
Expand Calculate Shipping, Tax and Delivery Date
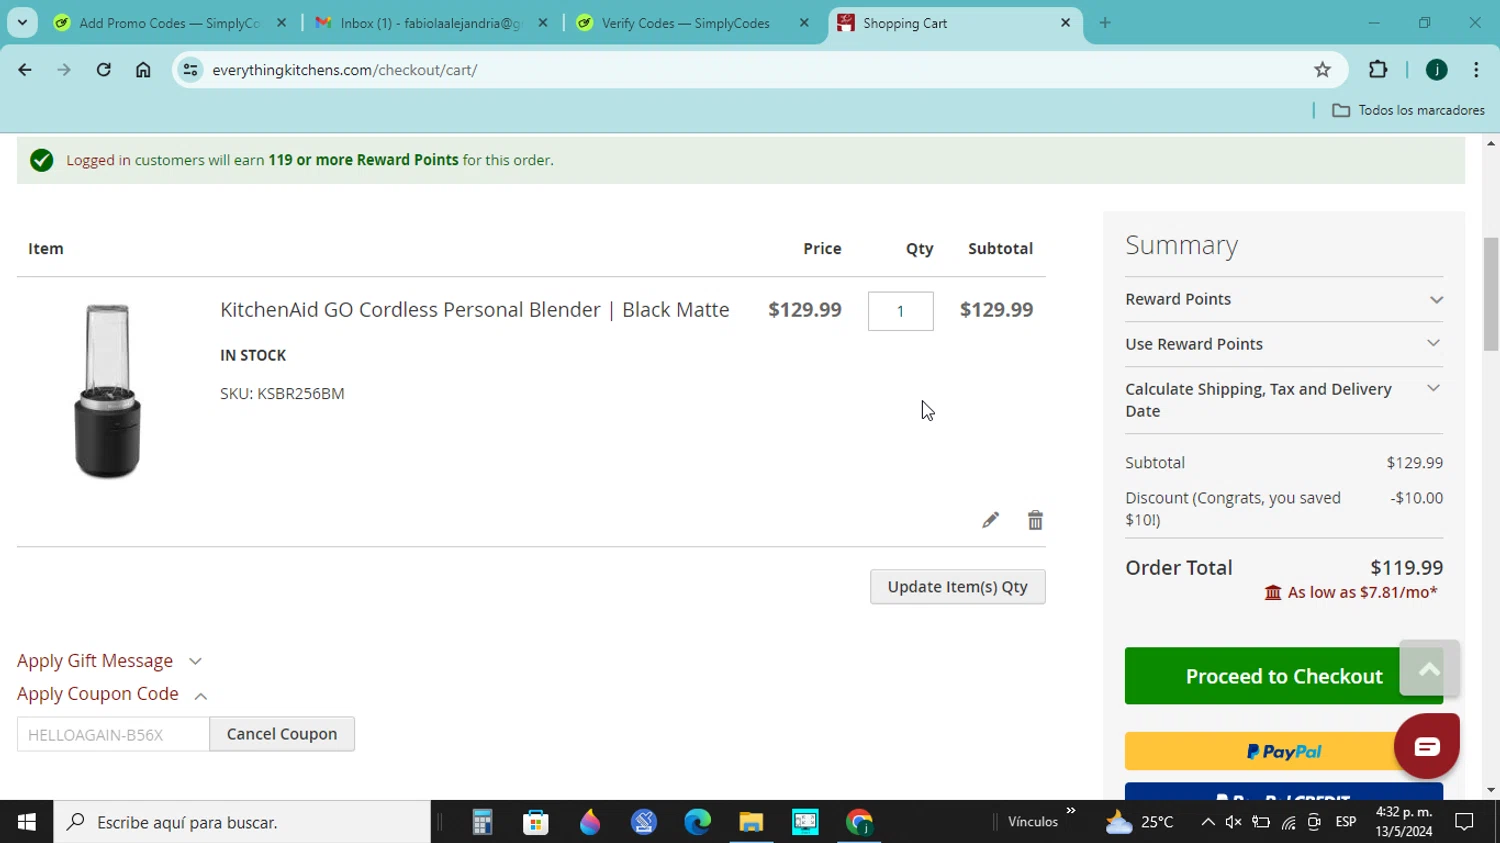click(x=1284, y=400)
